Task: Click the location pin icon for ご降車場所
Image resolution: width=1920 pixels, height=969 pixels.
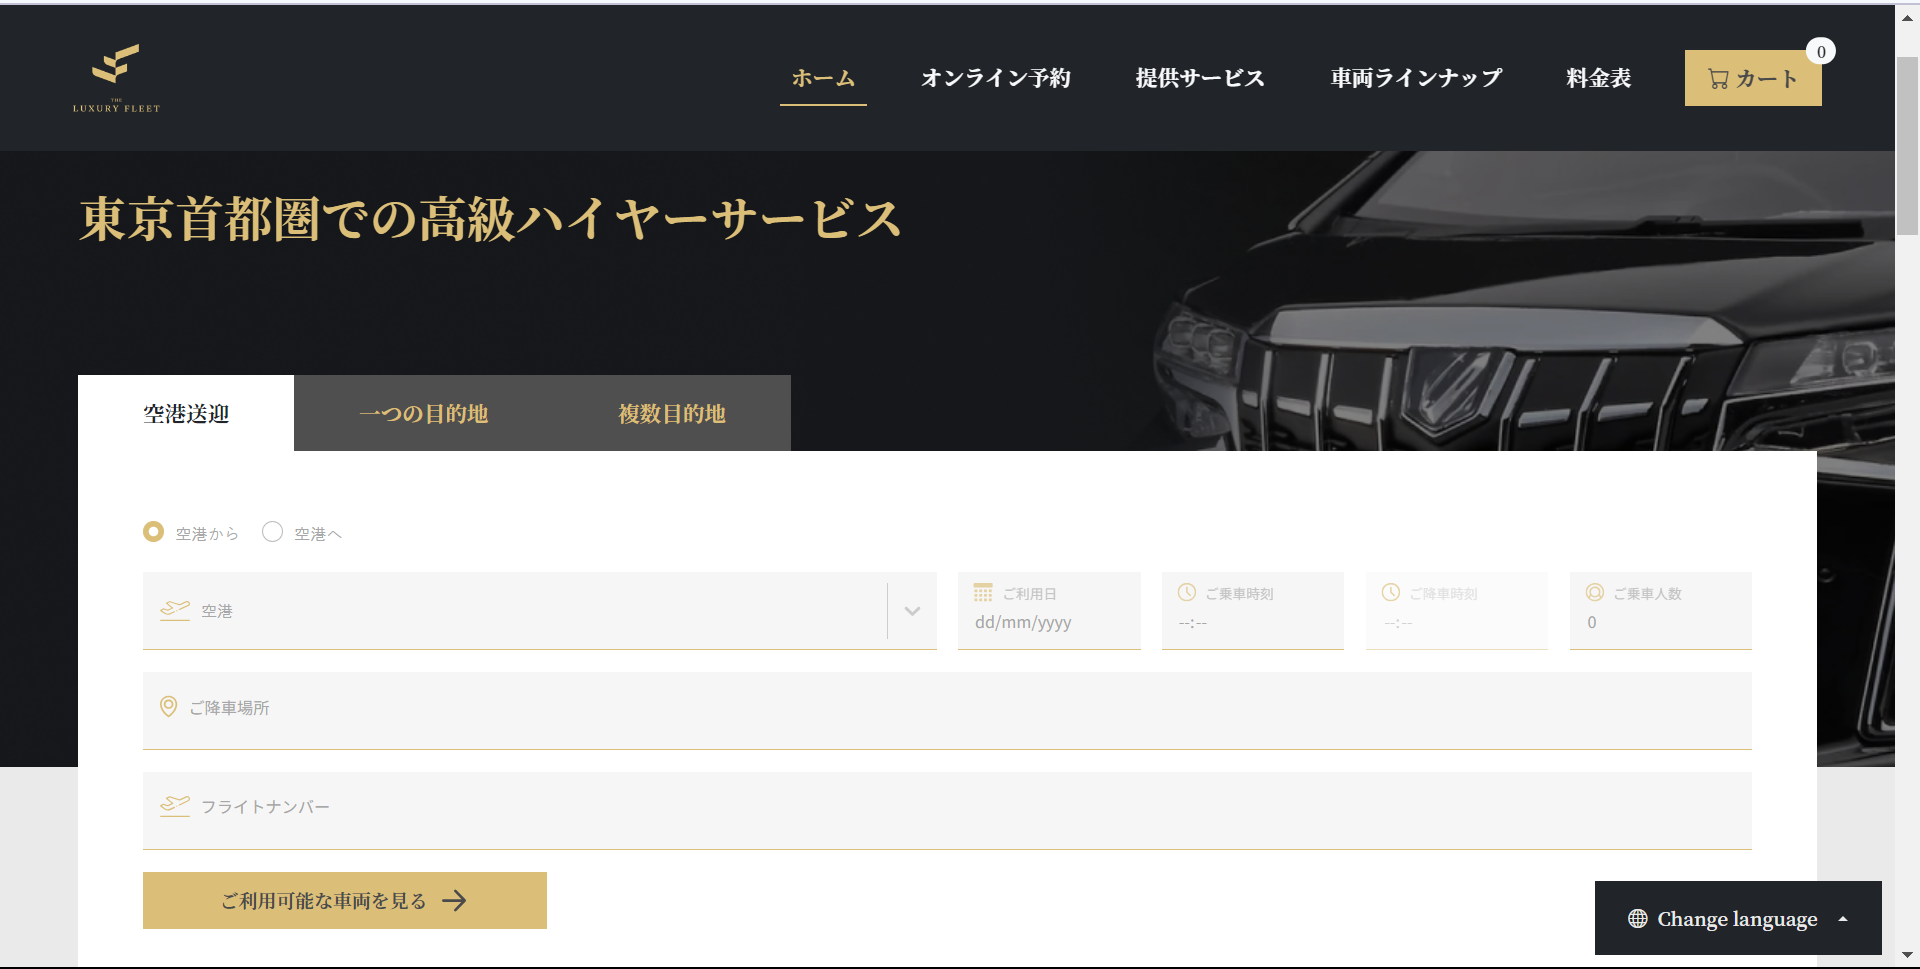Action: [x=169, y=707]
